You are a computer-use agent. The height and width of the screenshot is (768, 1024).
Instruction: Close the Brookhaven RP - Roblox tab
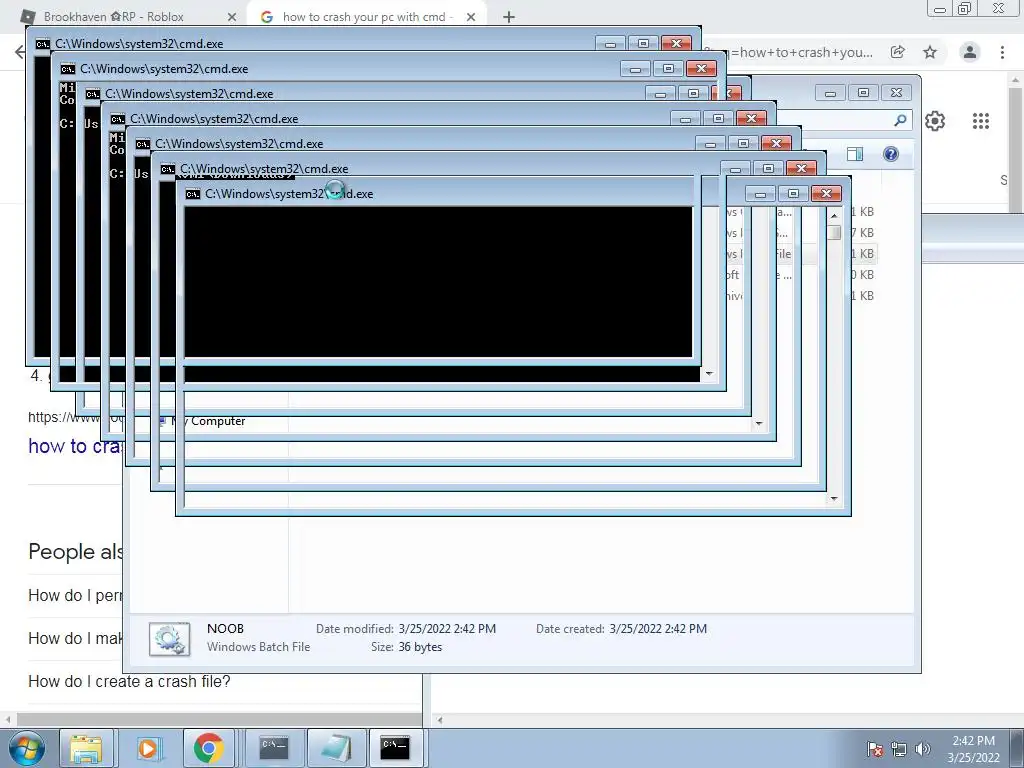point(231,17)
